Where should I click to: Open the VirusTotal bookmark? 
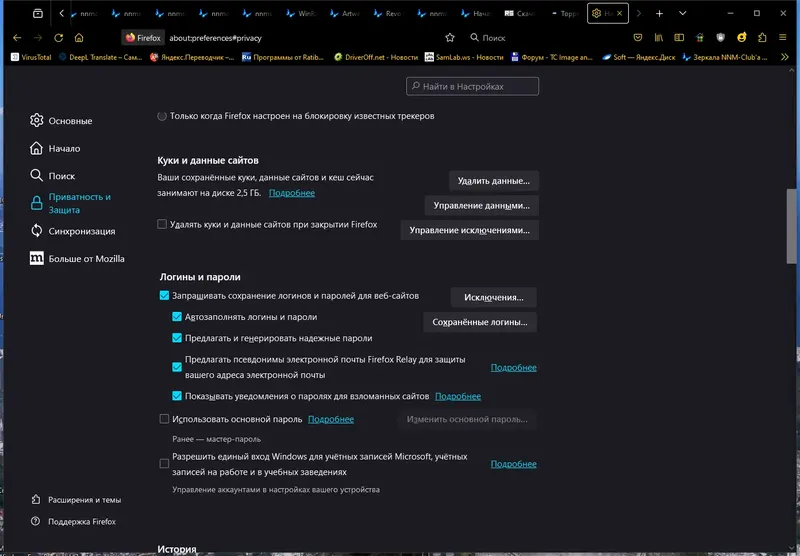32,57
